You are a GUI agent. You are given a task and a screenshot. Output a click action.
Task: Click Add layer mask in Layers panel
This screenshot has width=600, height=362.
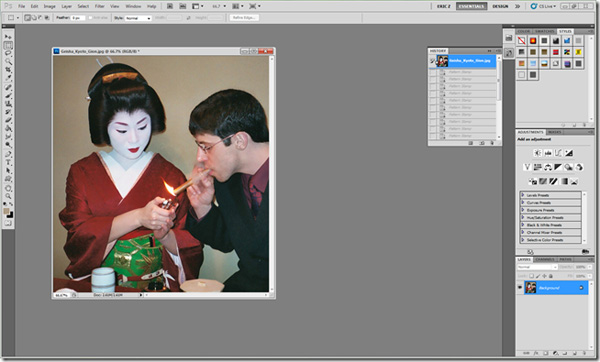tap(546, 353)
